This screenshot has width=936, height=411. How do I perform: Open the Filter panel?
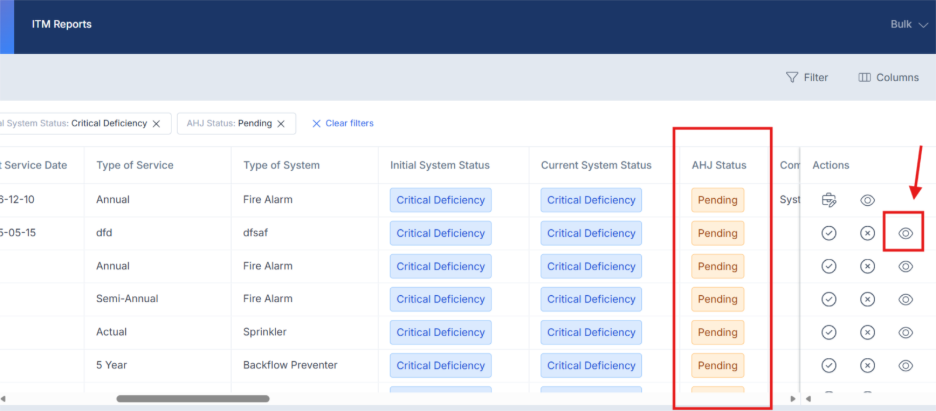tap(806, 77)
